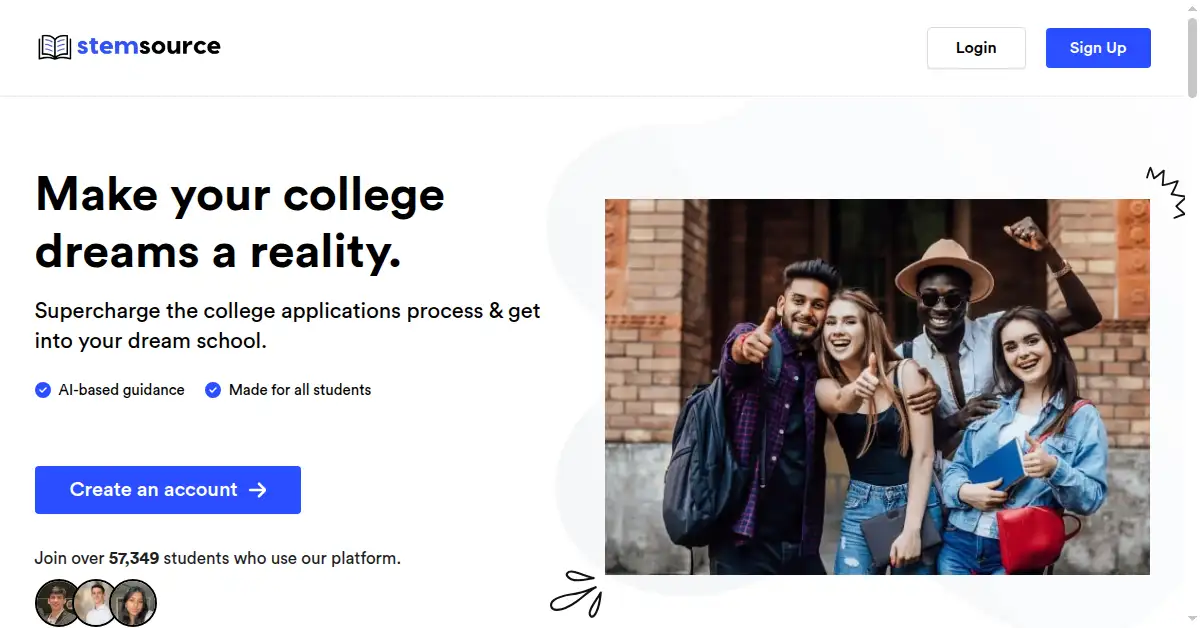Screen dimensions: 1200x628
Task: Click the zigzag doodle at photo's top-right corner
Action: pos(1166,192)
